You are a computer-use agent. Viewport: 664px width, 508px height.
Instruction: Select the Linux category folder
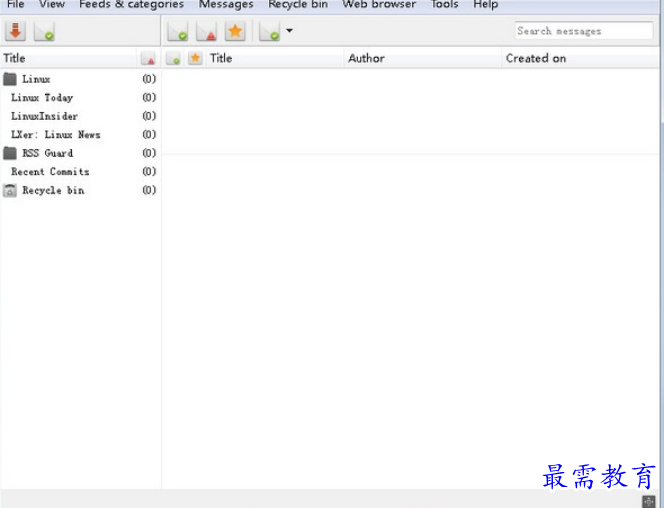80,79
